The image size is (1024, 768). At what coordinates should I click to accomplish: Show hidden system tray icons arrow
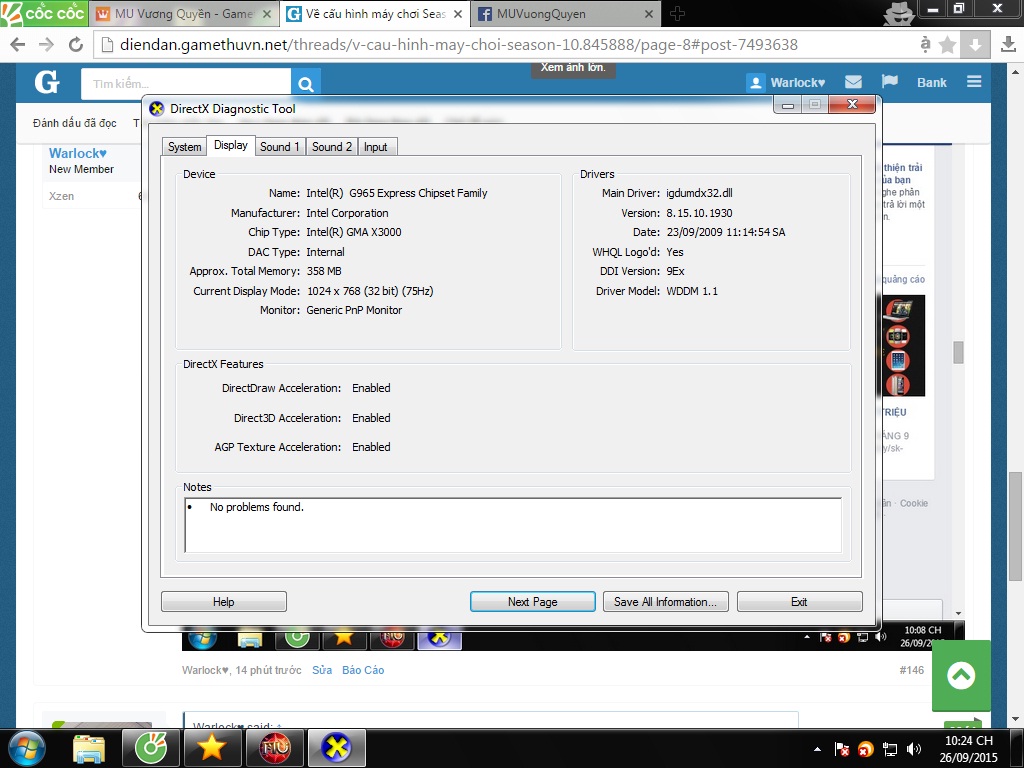(818, 748)
